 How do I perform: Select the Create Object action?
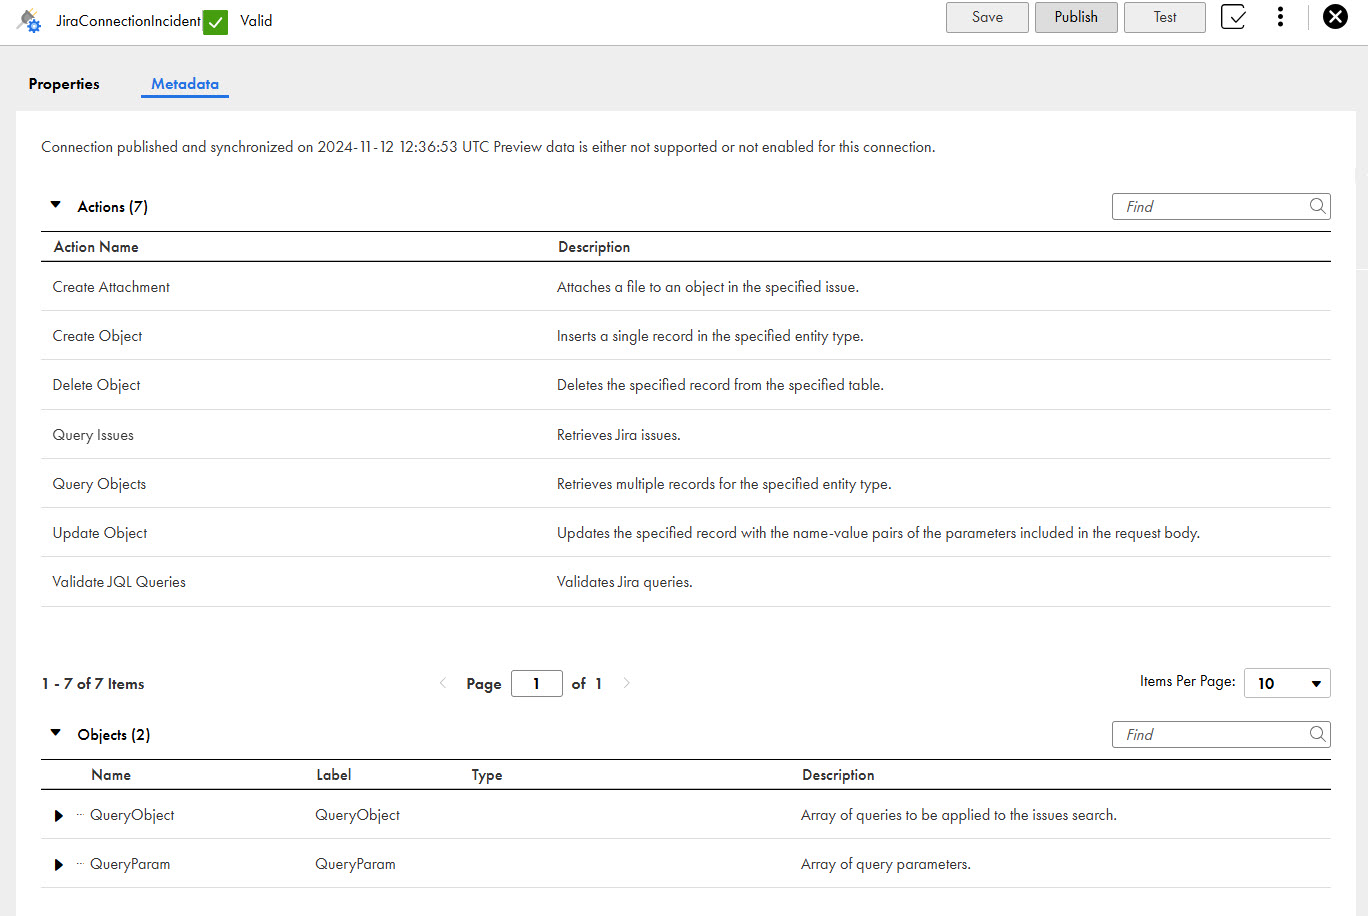pyautogui.click(x=97, y=336)
